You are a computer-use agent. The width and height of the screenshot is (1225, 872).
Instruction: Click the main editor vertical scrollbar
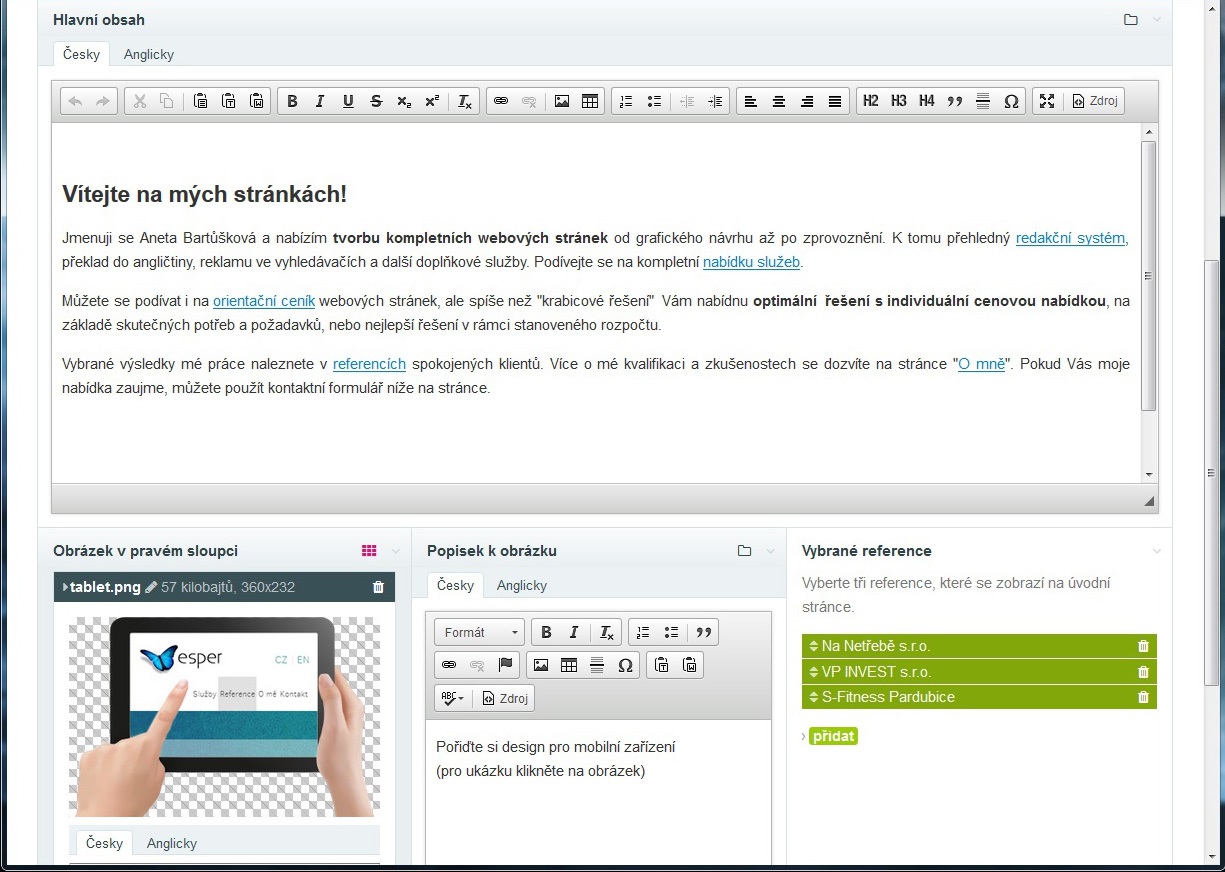(x=1148, y=275)
